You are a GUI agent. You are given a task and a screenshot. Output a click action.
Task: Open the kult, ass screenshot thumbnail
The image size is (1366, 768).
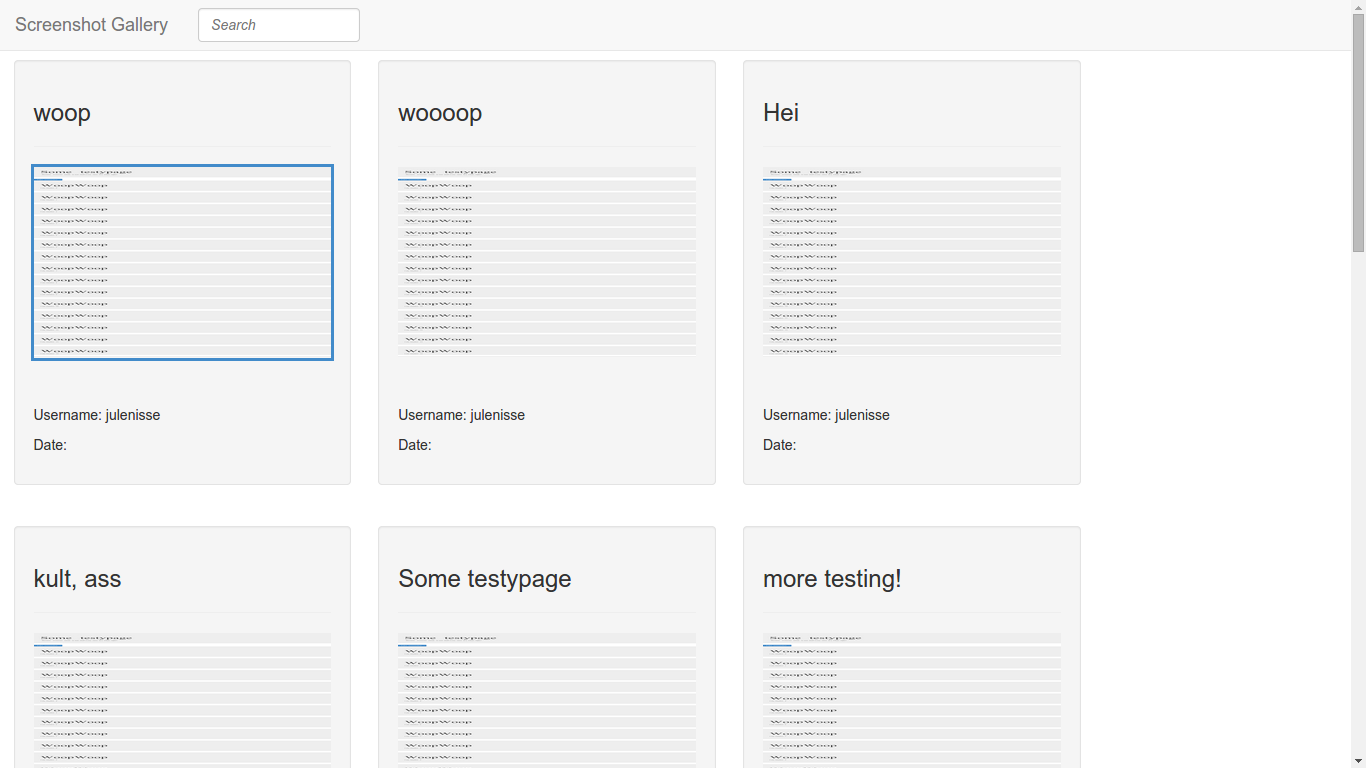pos(182,700)
